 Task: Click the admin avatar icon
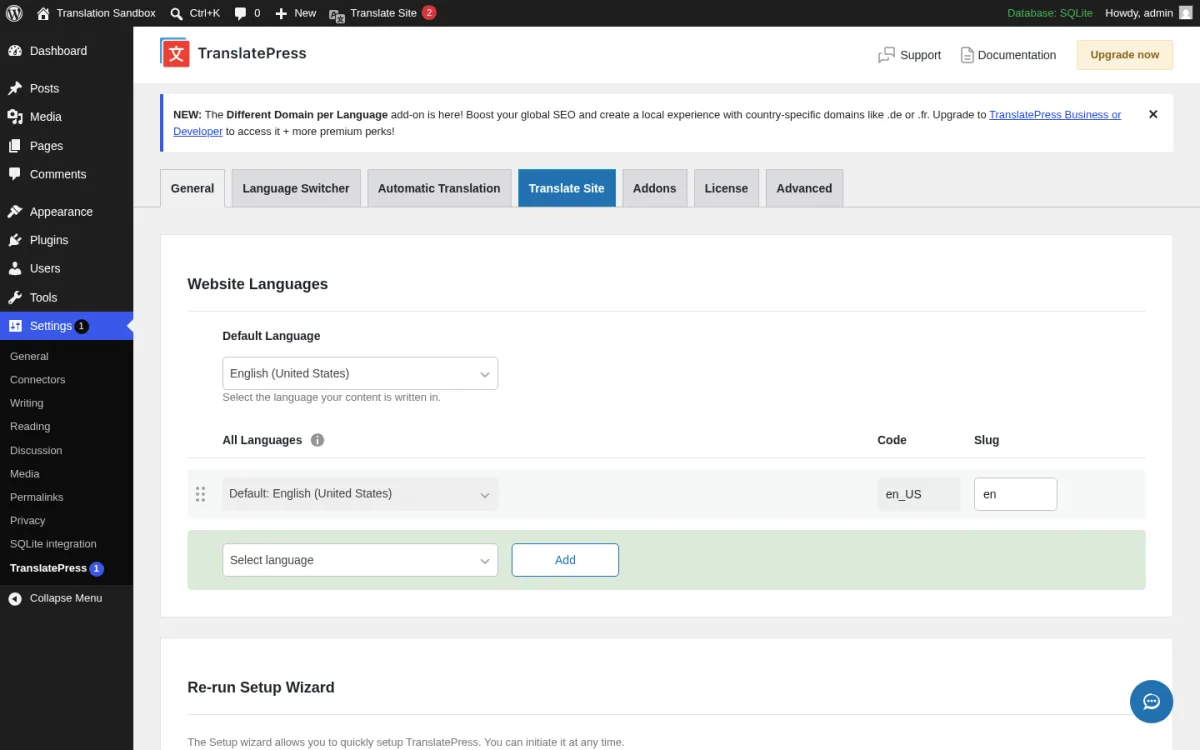pos(1185,13)
